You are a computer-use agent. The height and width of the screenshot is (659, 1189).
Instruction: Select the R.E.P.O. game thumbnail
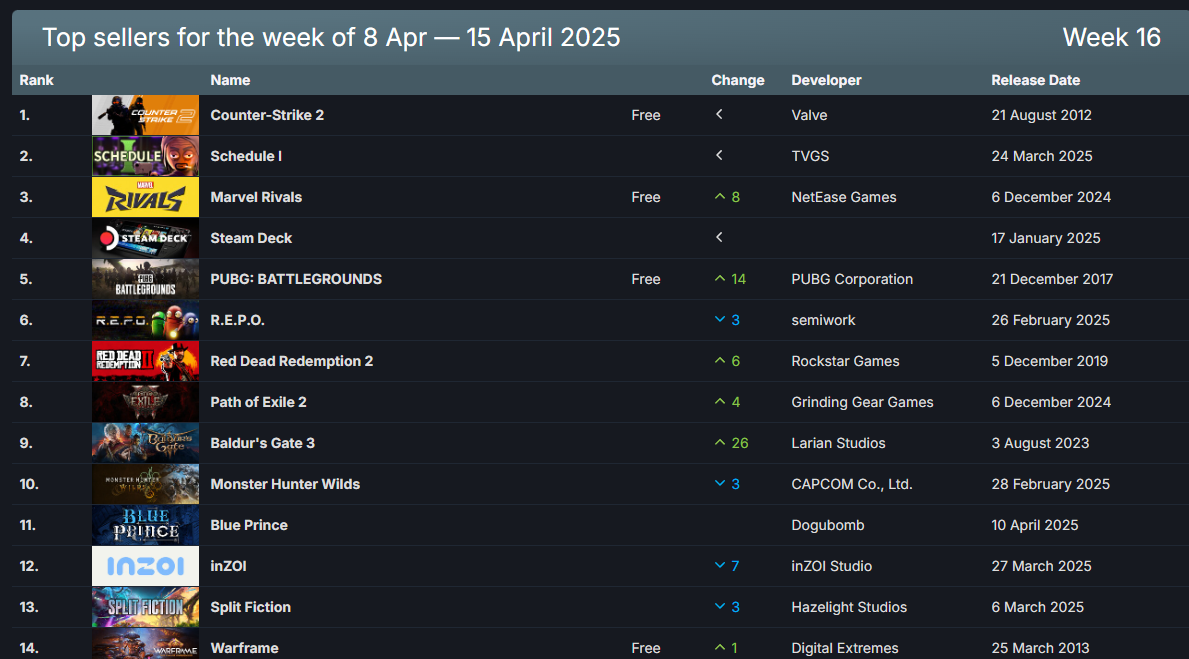click(x=145, y=320)
